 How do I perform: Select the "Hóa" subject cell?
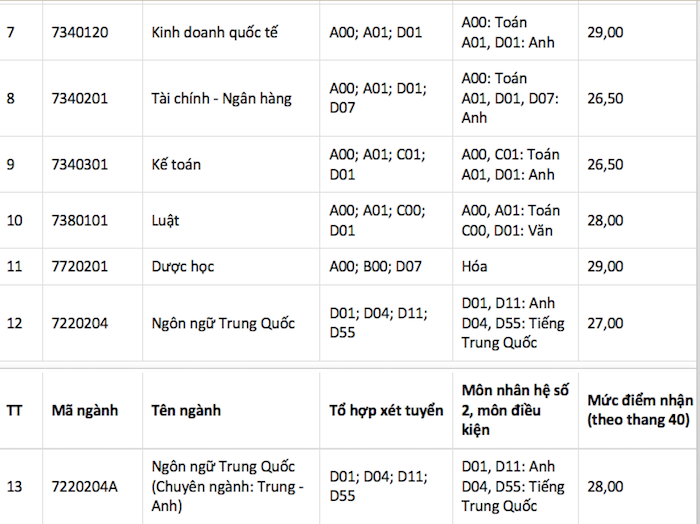475,267
